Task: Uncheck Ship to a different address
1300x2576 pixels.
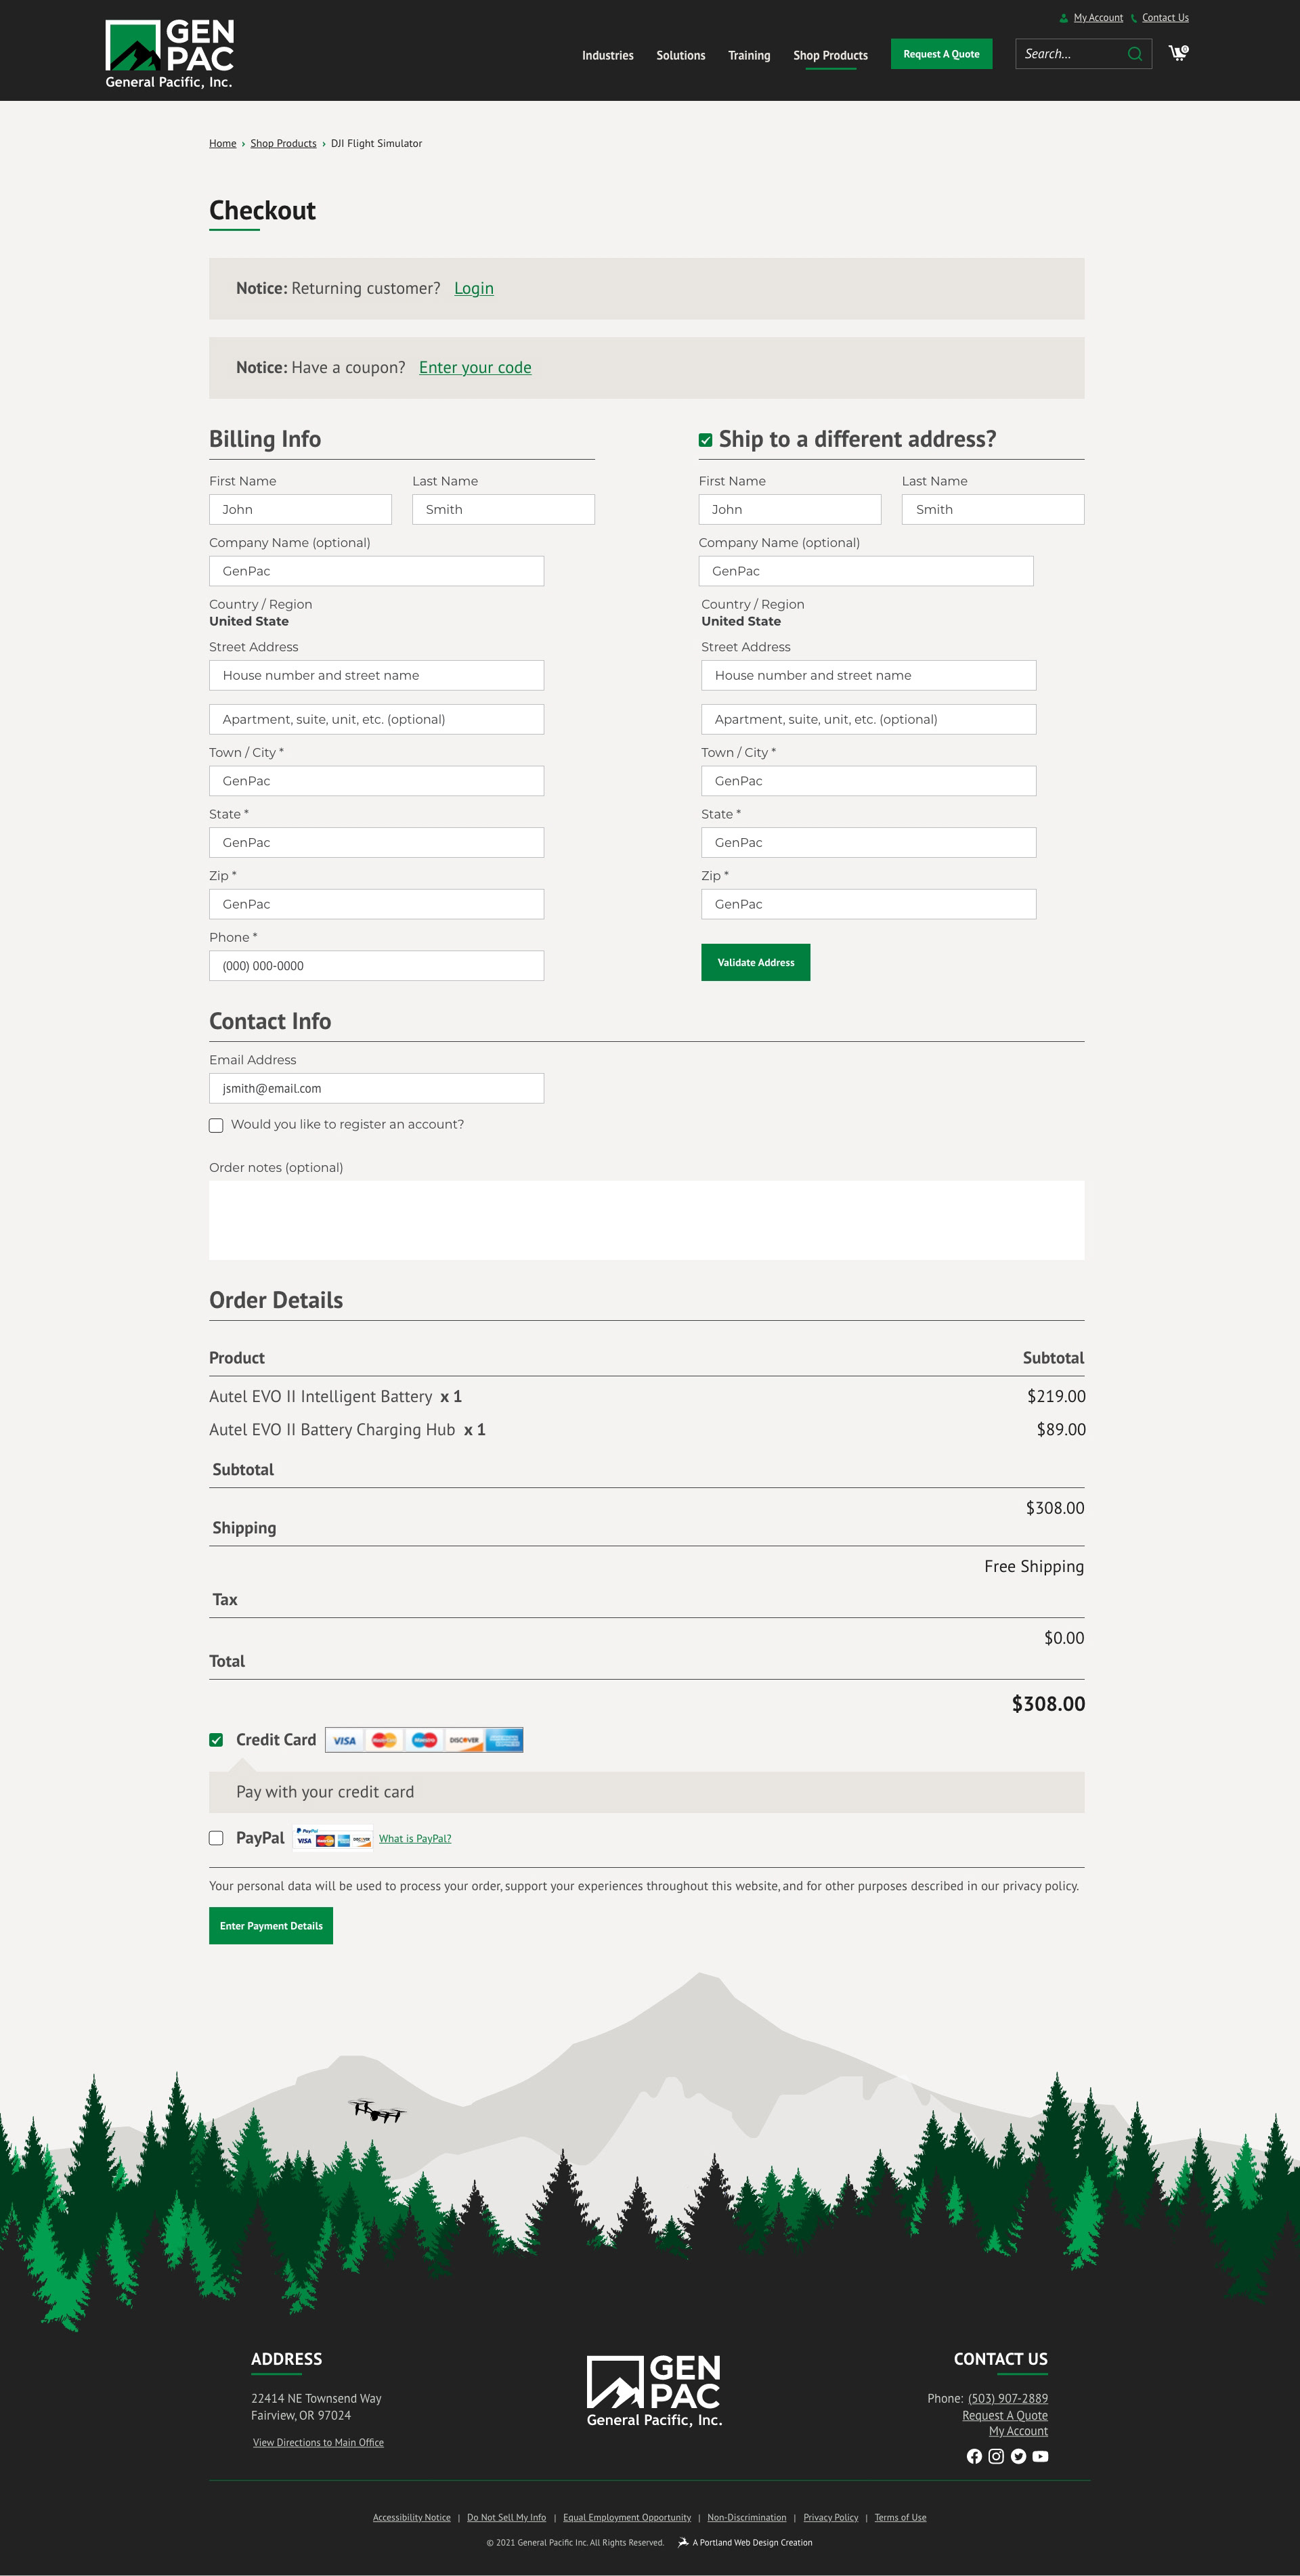Action: pyautogui.click(x=705, y=440)
